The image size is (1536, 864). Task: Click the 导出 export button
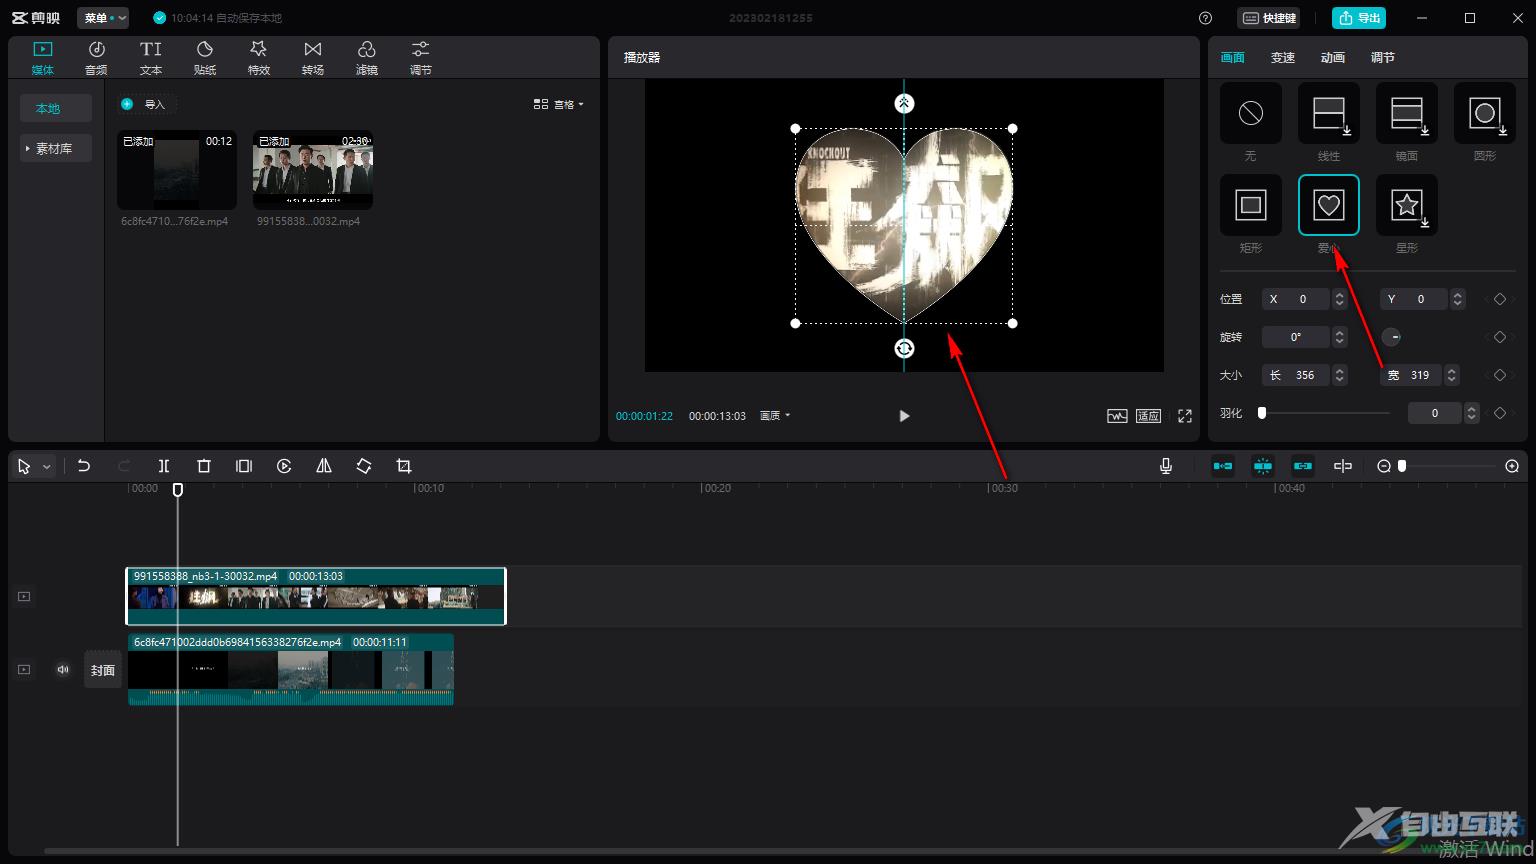coord(1359,18)
